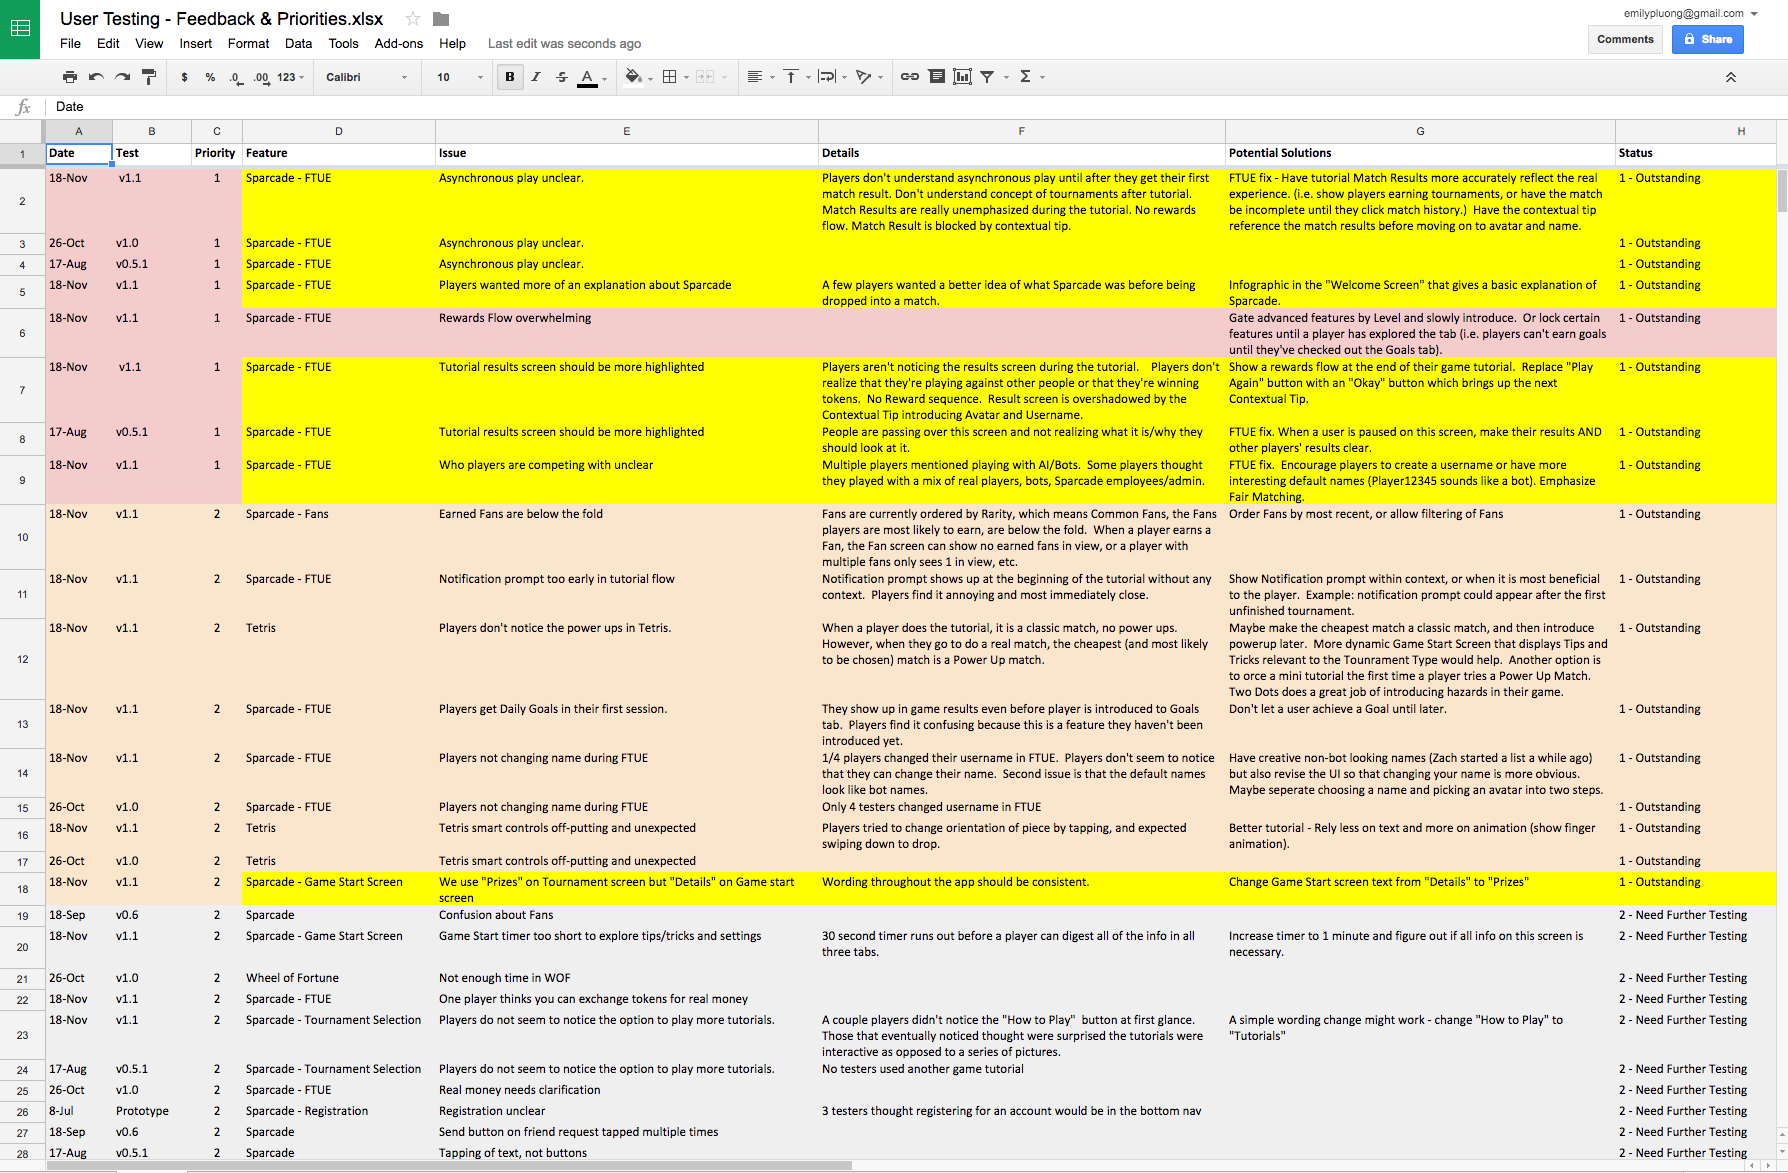Click the vertical scrollbar thumb
1788x1173 pixels.
point(1782,190)
